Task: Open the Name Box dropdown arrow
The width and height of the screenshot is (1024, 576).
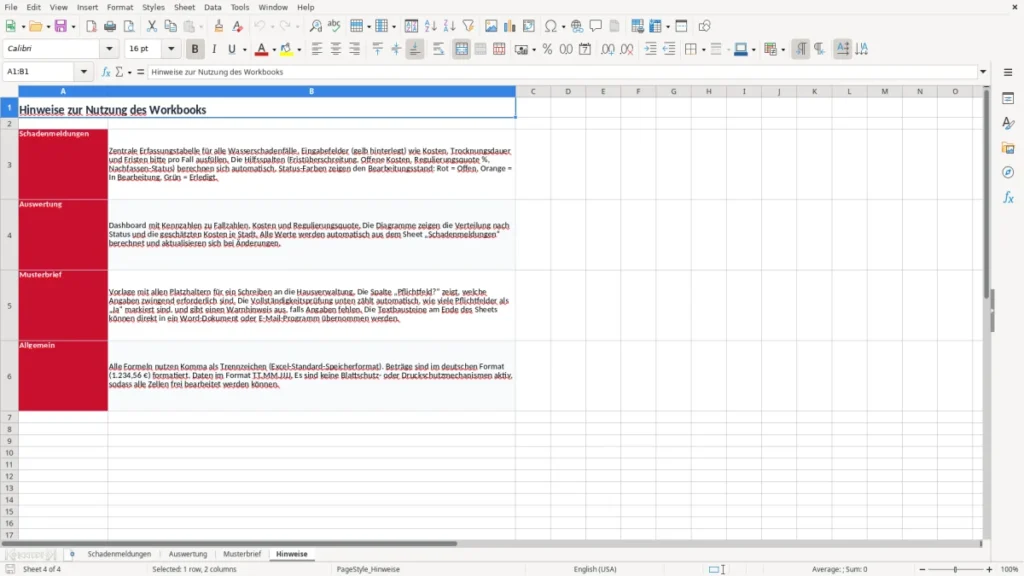Action: pyautogui.click(x=84, y=72)
